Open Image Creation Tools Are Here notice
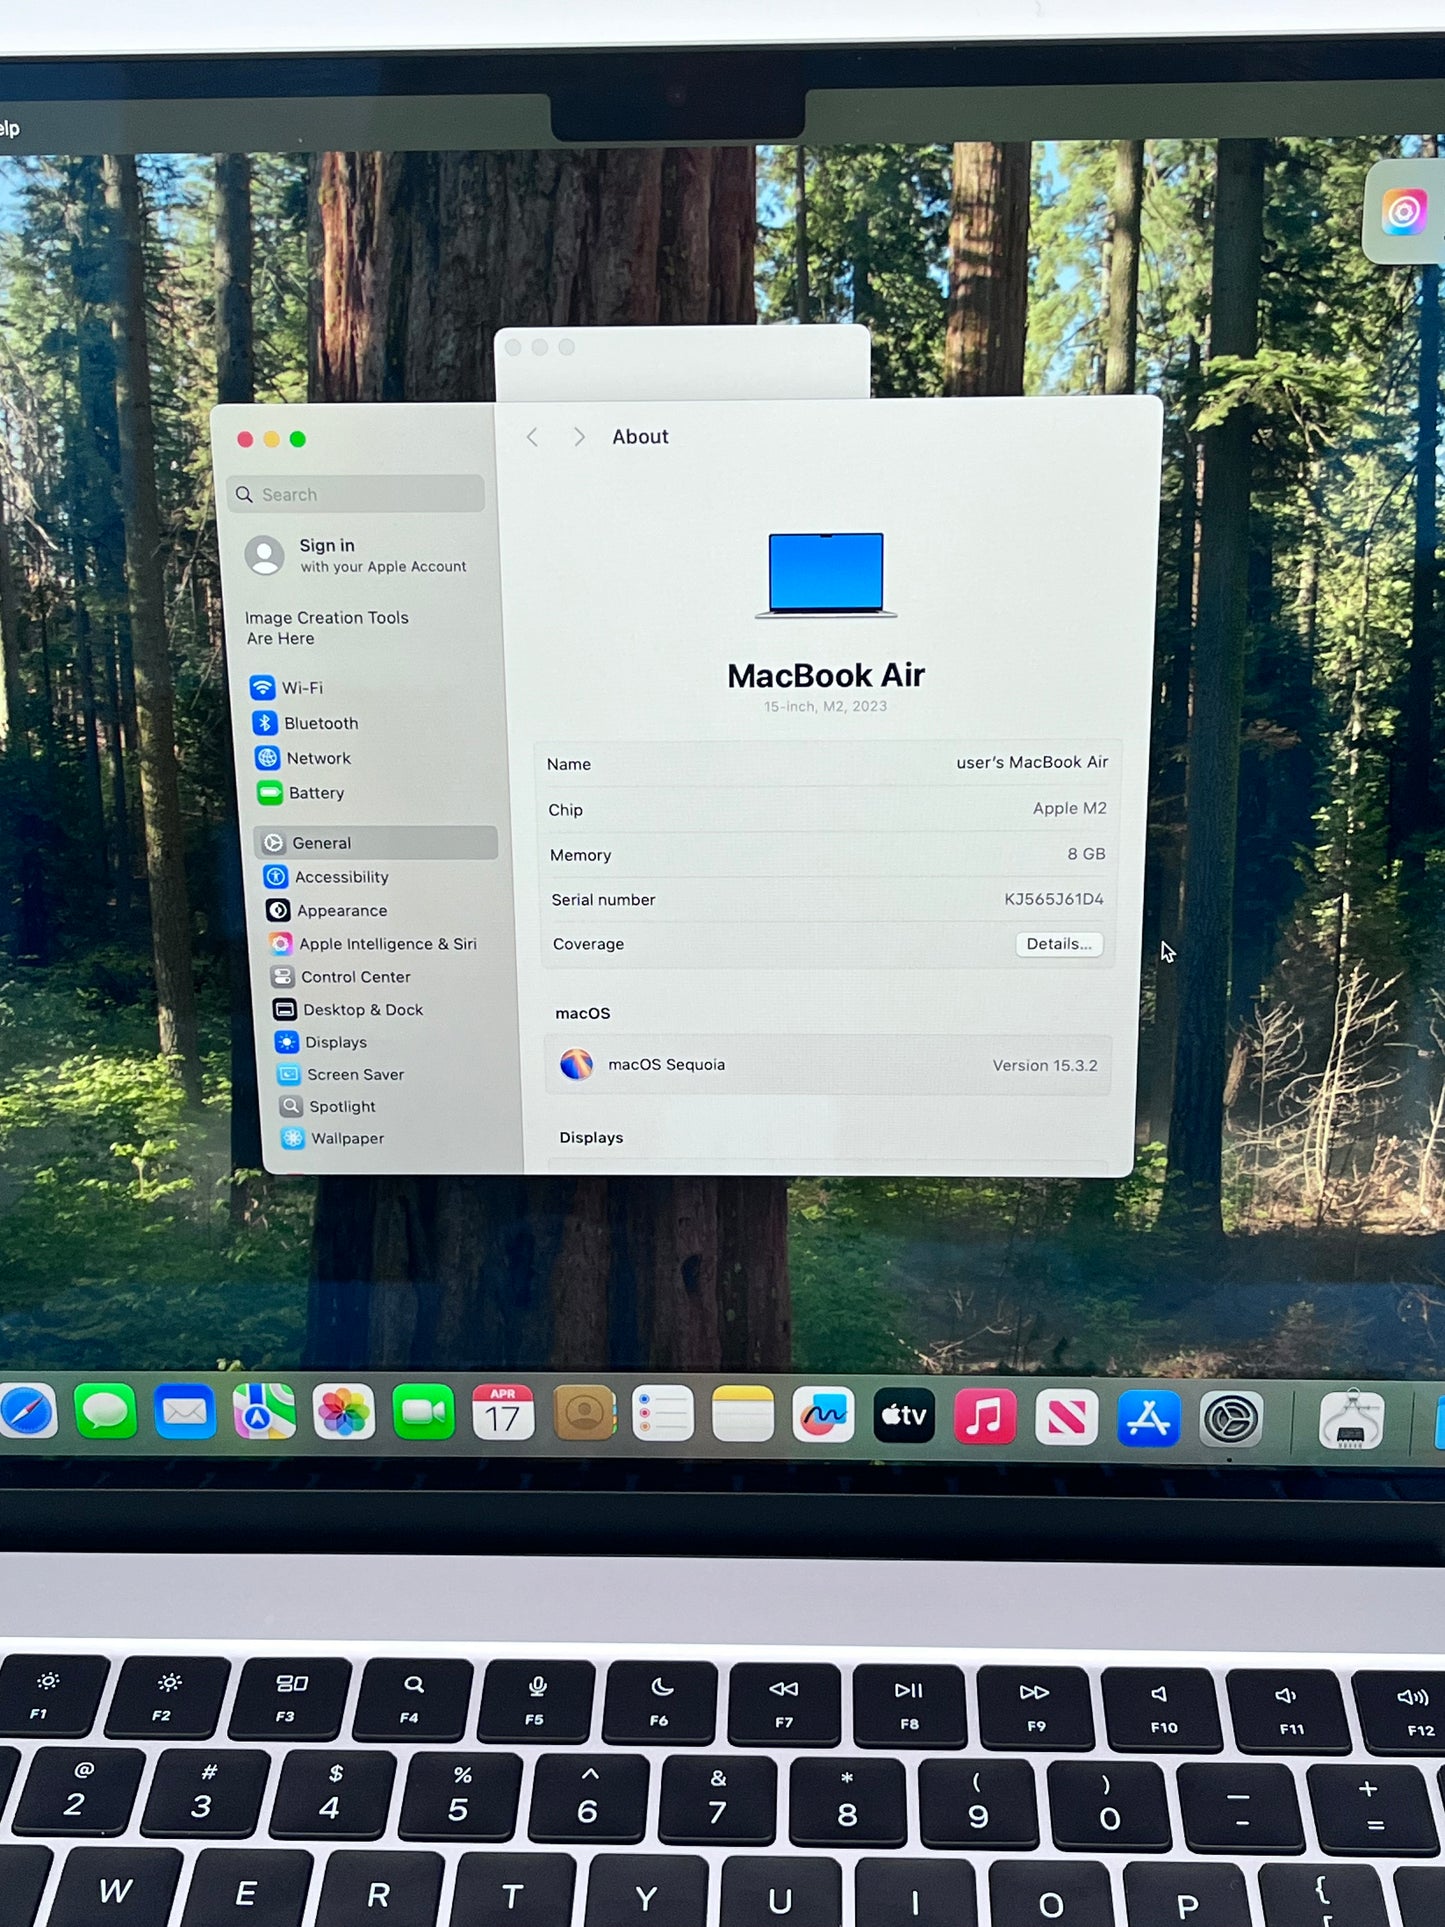Image resolution: width=1445 pixels, height=1927 pixels. pos(327,628)
